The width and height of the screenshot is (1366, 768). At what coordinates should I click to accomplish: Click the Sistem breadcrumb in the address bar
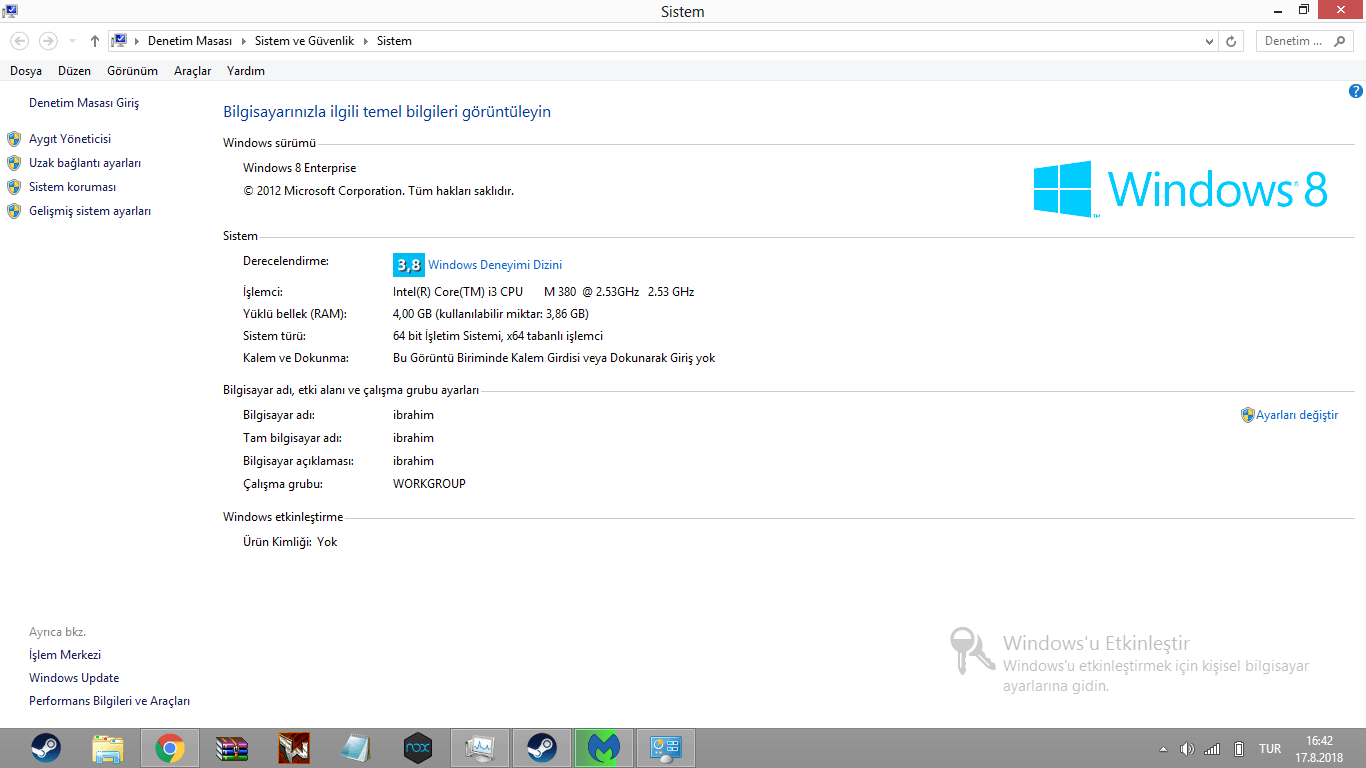click(394, 41)
